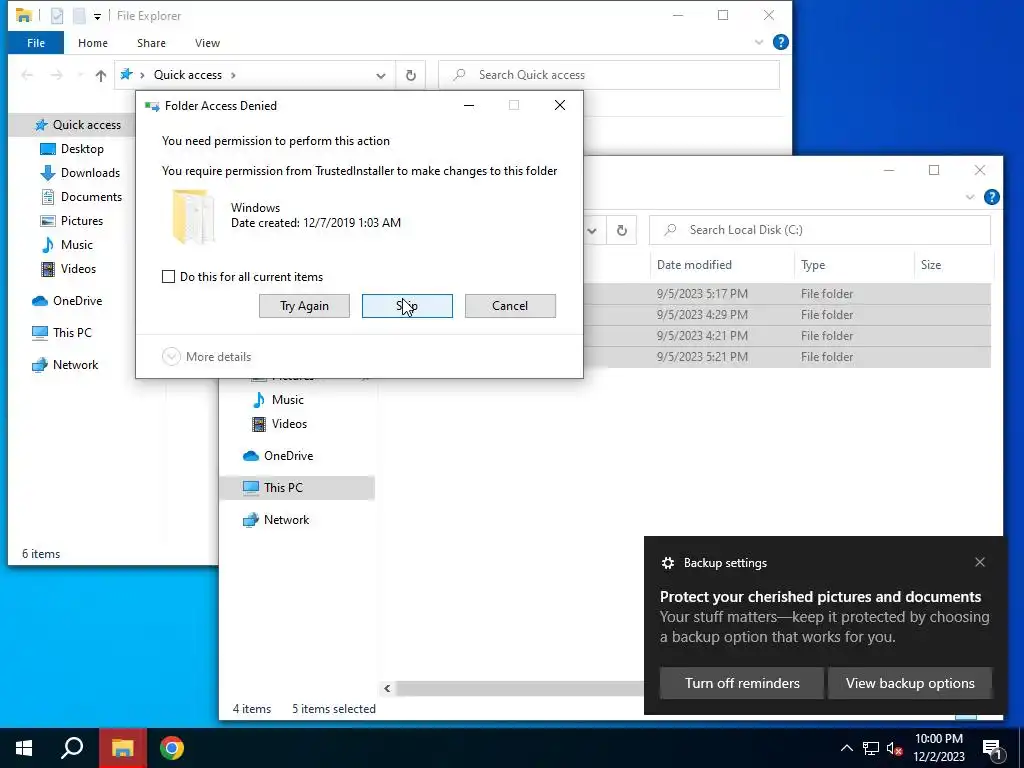Select the row dated 9/5/2023 5:17 PM

[787, 294]
